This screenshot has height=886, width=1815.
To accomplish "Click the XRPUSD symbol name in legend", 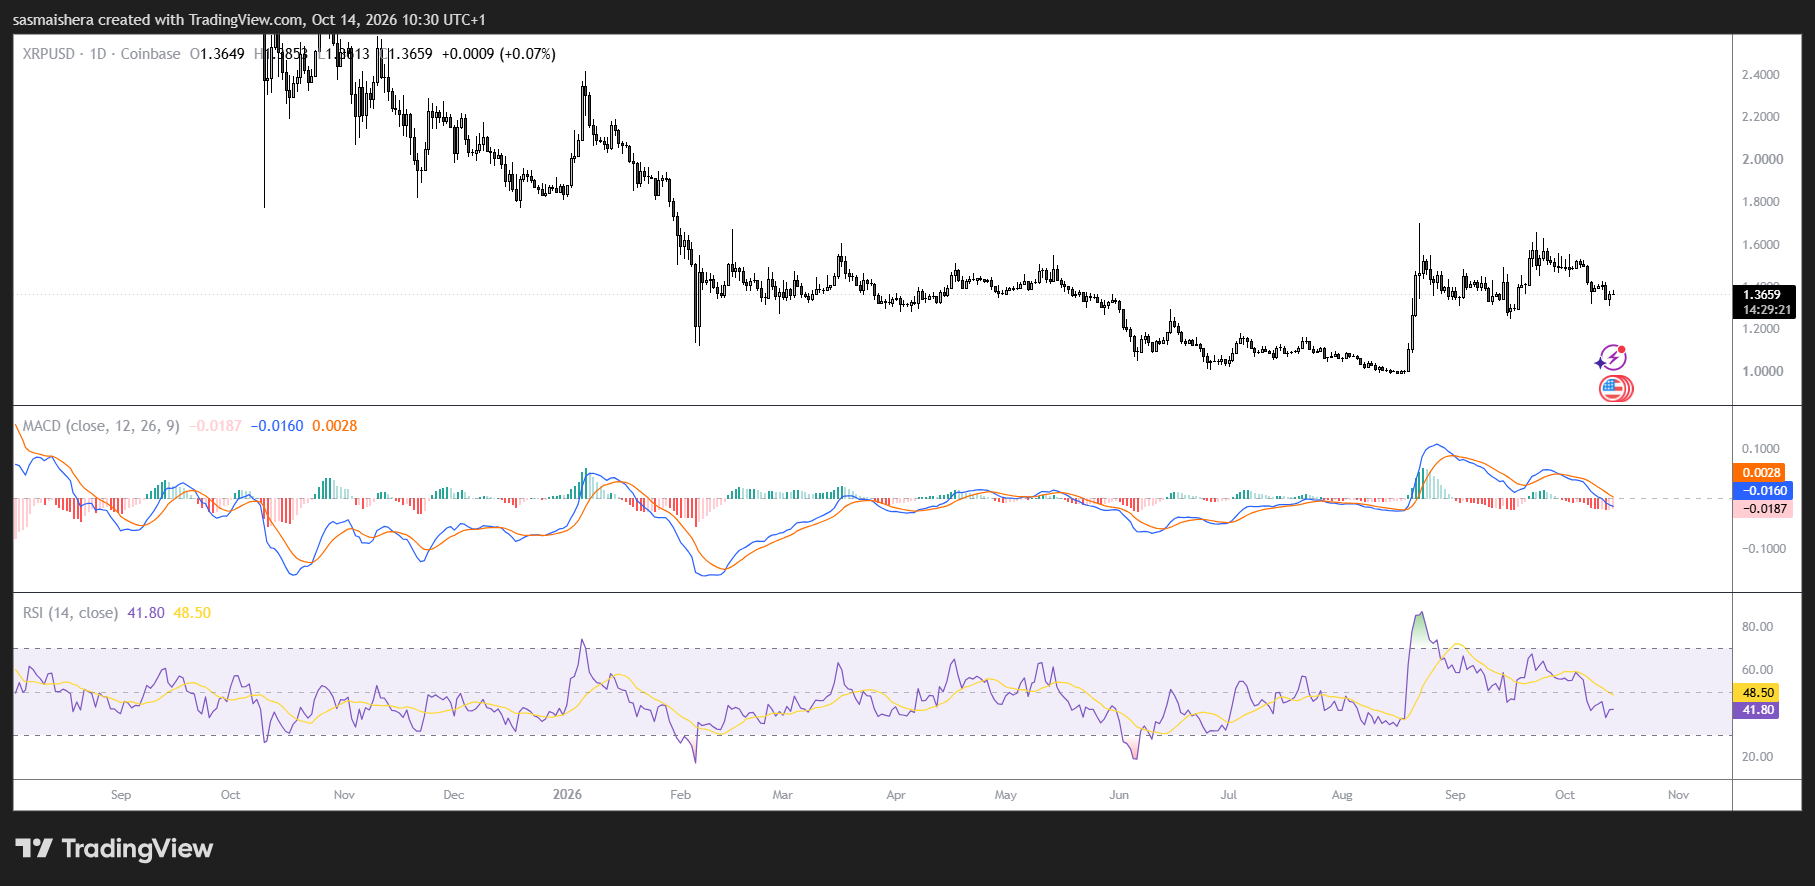I will [x=49, y=54].
